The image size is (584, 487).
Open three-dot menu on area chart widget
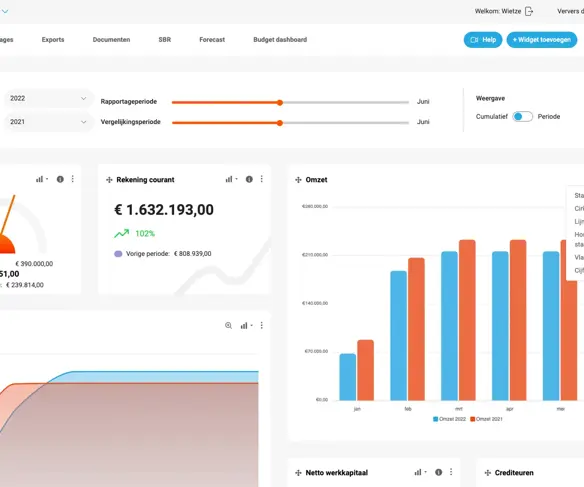coord(262,325)
